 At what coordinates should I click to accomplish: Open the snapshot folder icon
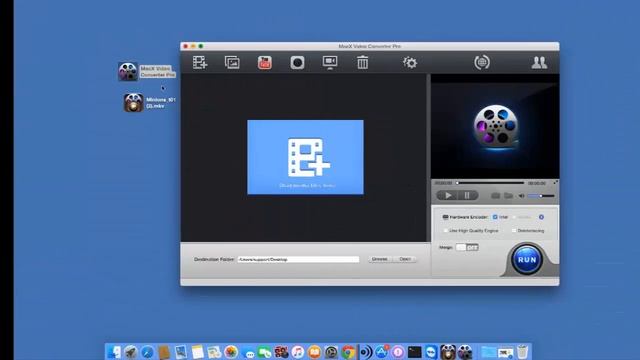509,196
